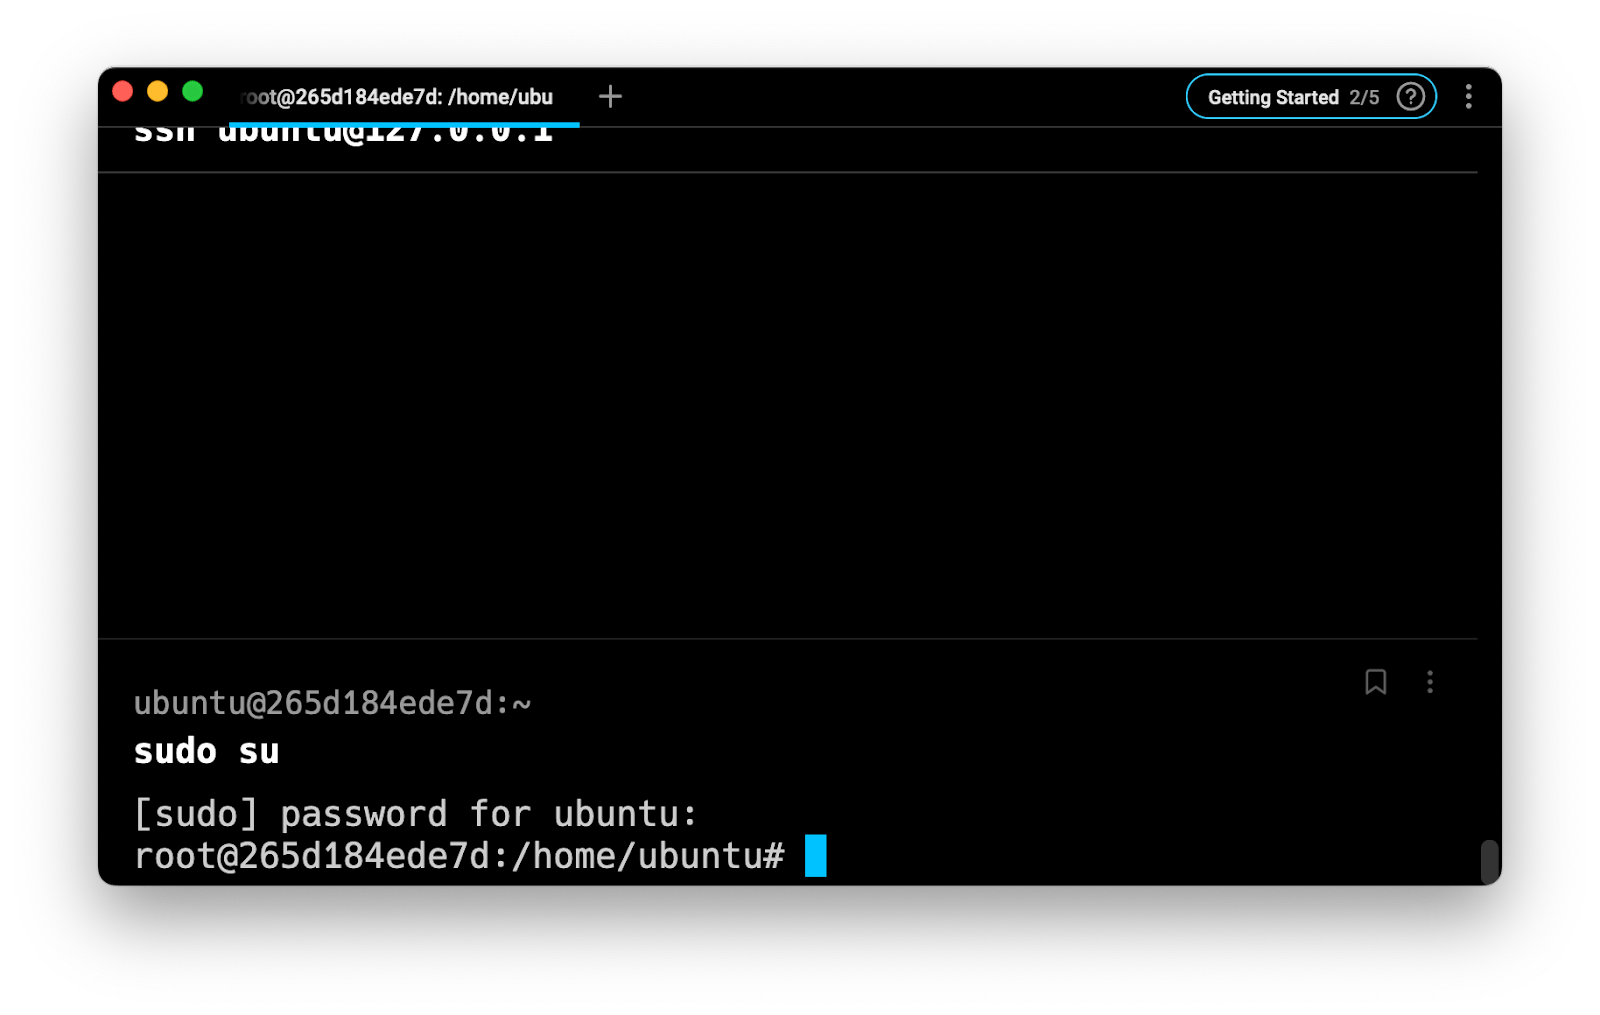The height and width of the screenshot is (1015, 1600).
Task: Click the terminal scrollbar thumb
Action: [1489, 861]
